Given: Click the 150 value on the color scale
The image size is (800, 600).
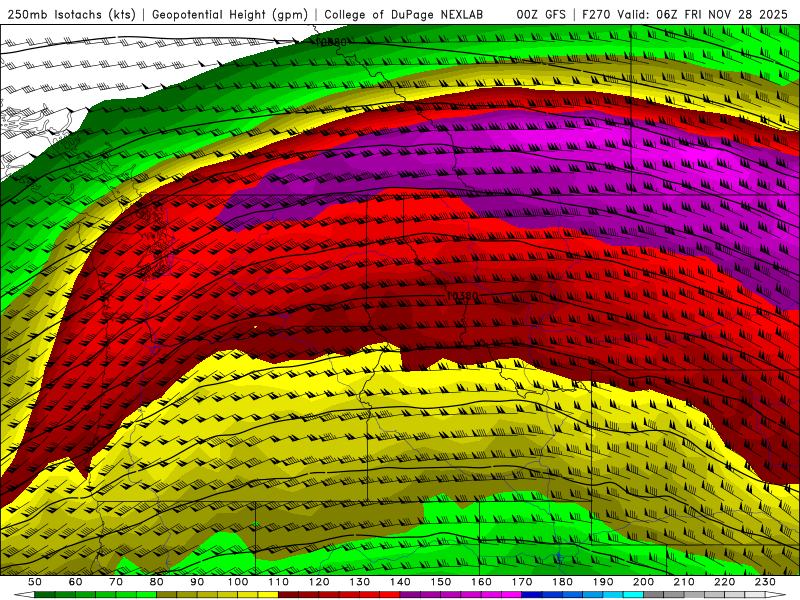Looking at the screenshot, I should point(441,582).
